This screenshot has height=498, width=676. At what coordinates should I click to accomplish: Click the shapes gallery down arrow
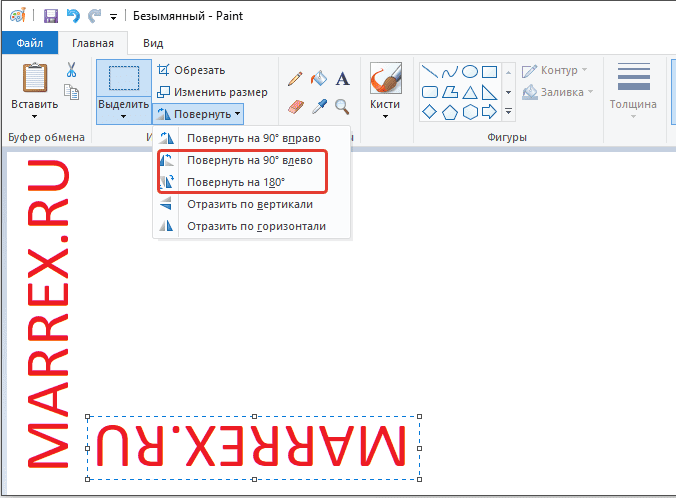508,92
